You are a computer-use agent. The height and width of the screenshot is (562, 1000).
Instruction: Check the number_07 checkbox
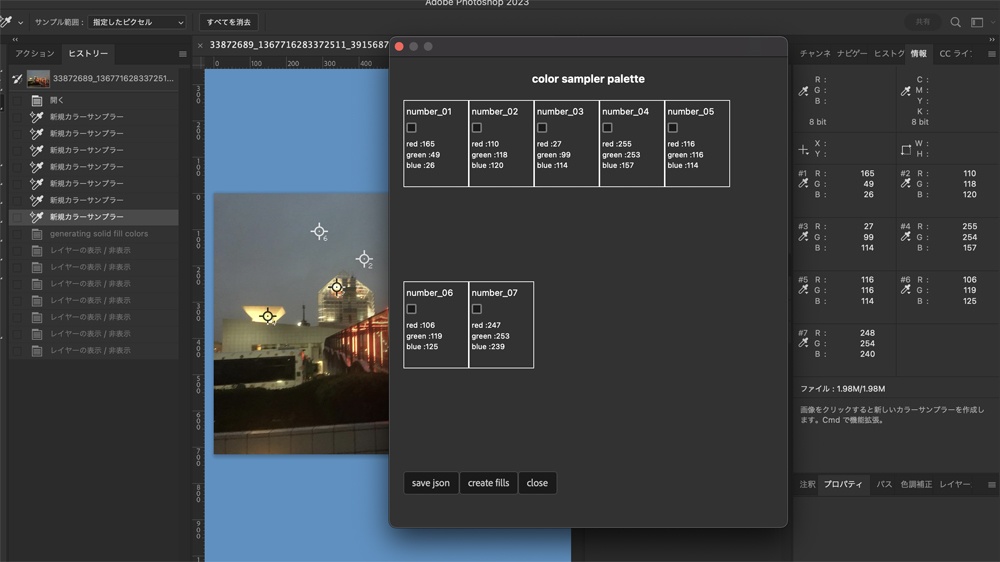(476, 309)
